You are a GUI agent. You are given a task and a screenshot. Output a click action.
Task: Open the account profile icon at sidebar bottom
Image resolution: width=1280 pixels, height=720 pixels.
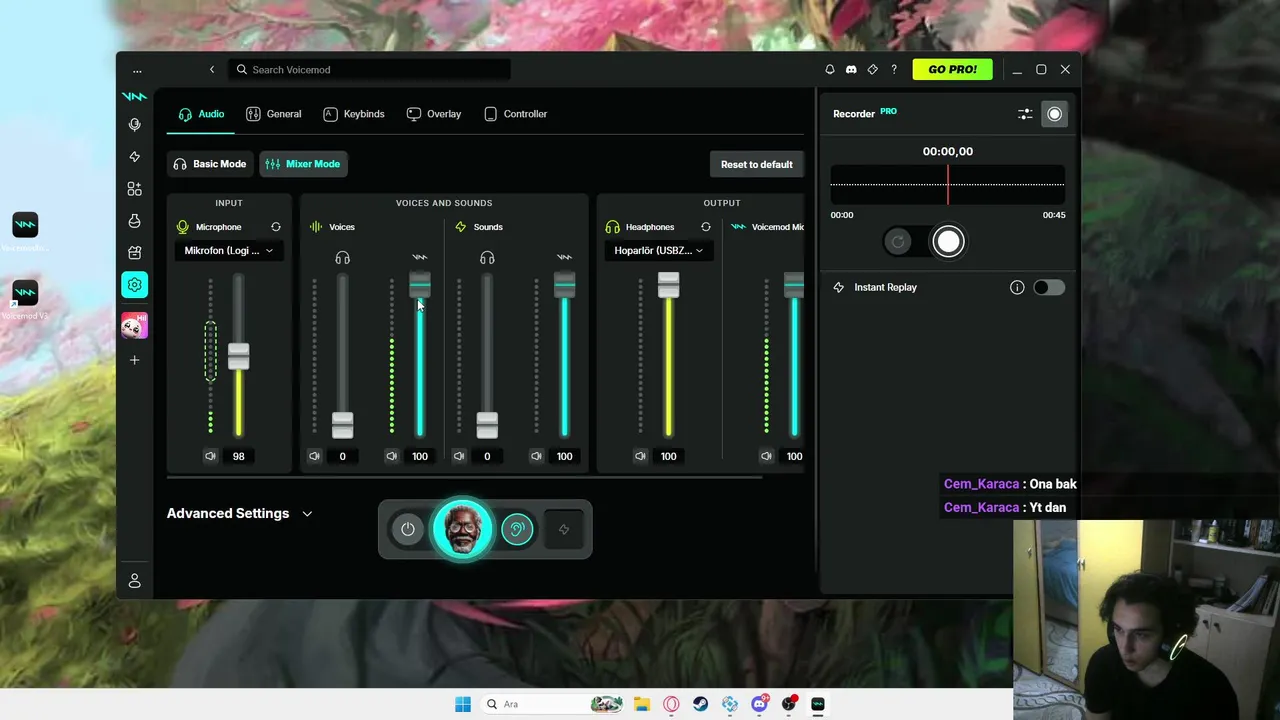tap(134, 581)
